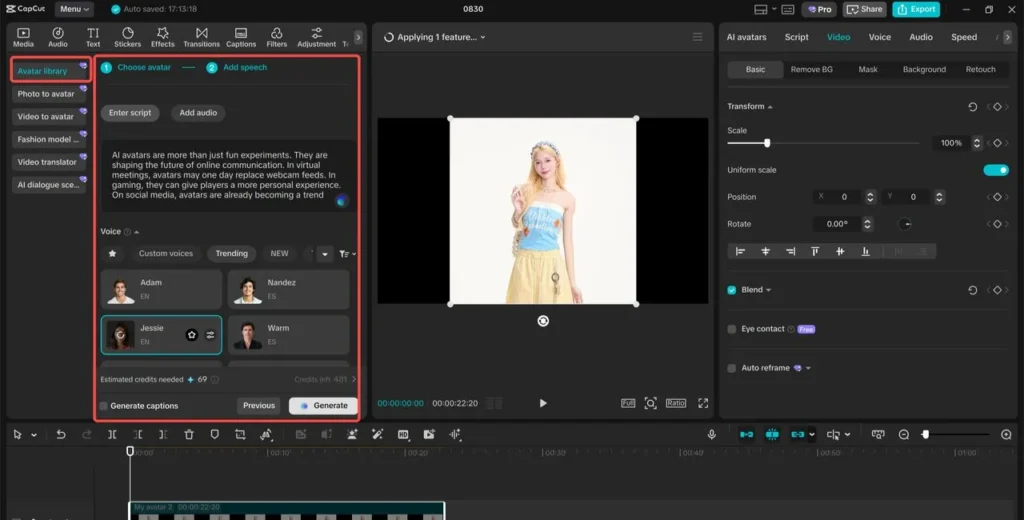Viewport: 1024px width, 520px height.
Task: Open the Mask subtab
Action: [867, 69]
